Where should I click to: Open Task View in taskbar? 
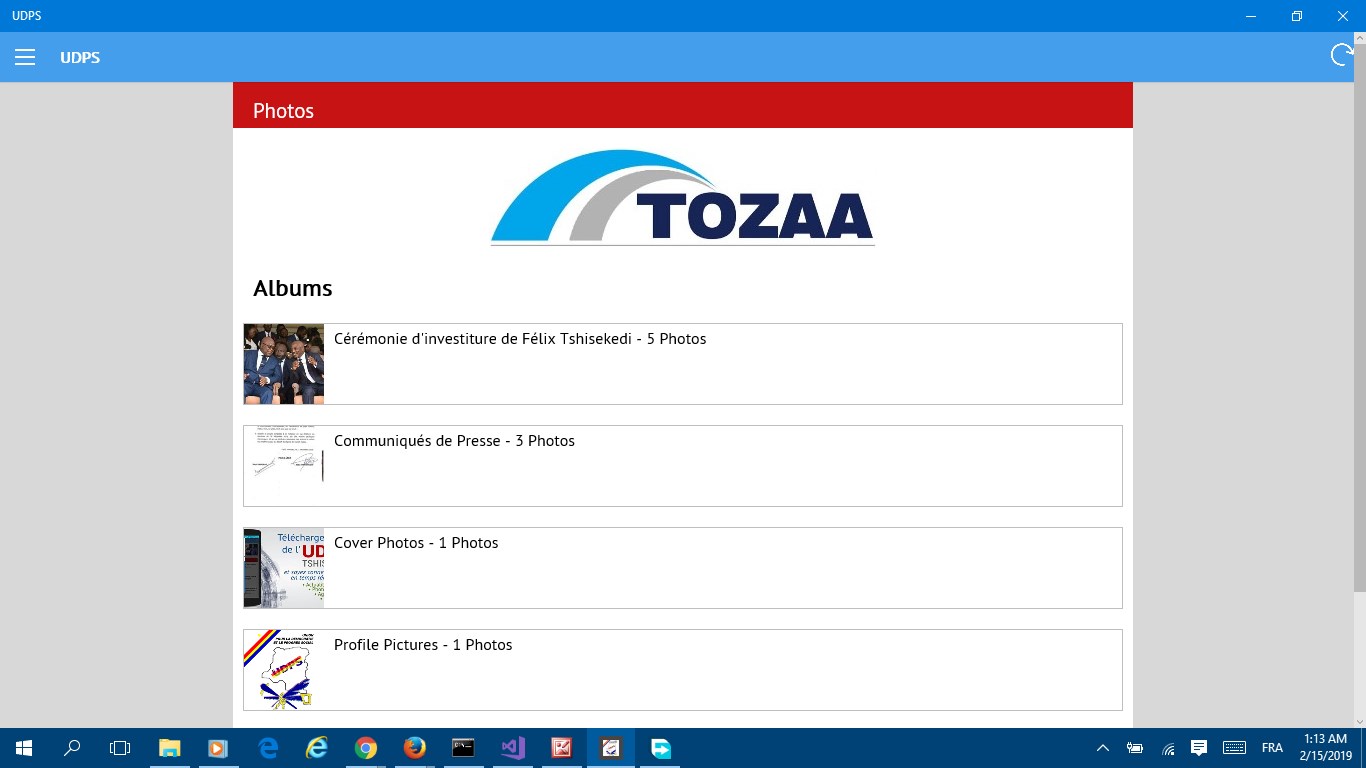(x=120, y=748)
